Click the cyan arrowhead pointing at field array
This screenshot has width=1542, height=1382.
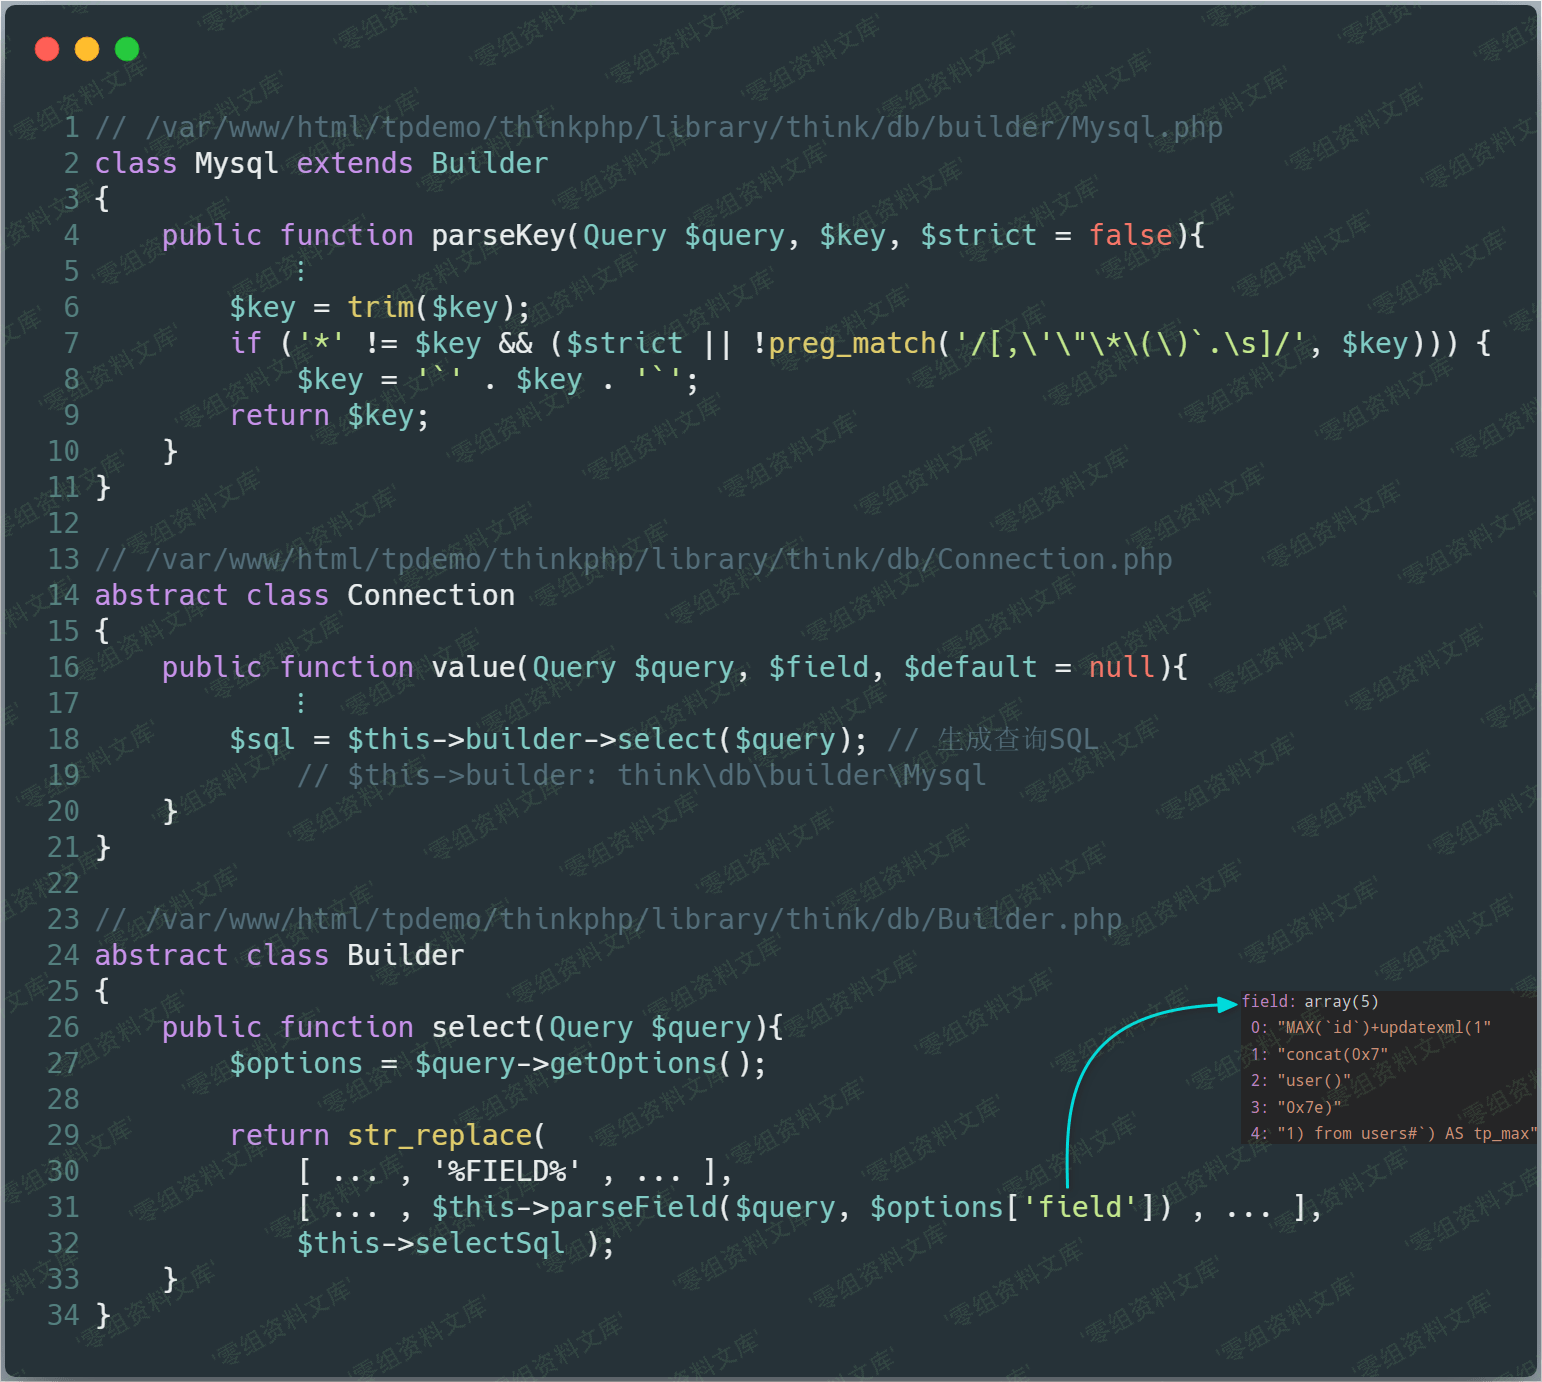tap(1228, 1004)
